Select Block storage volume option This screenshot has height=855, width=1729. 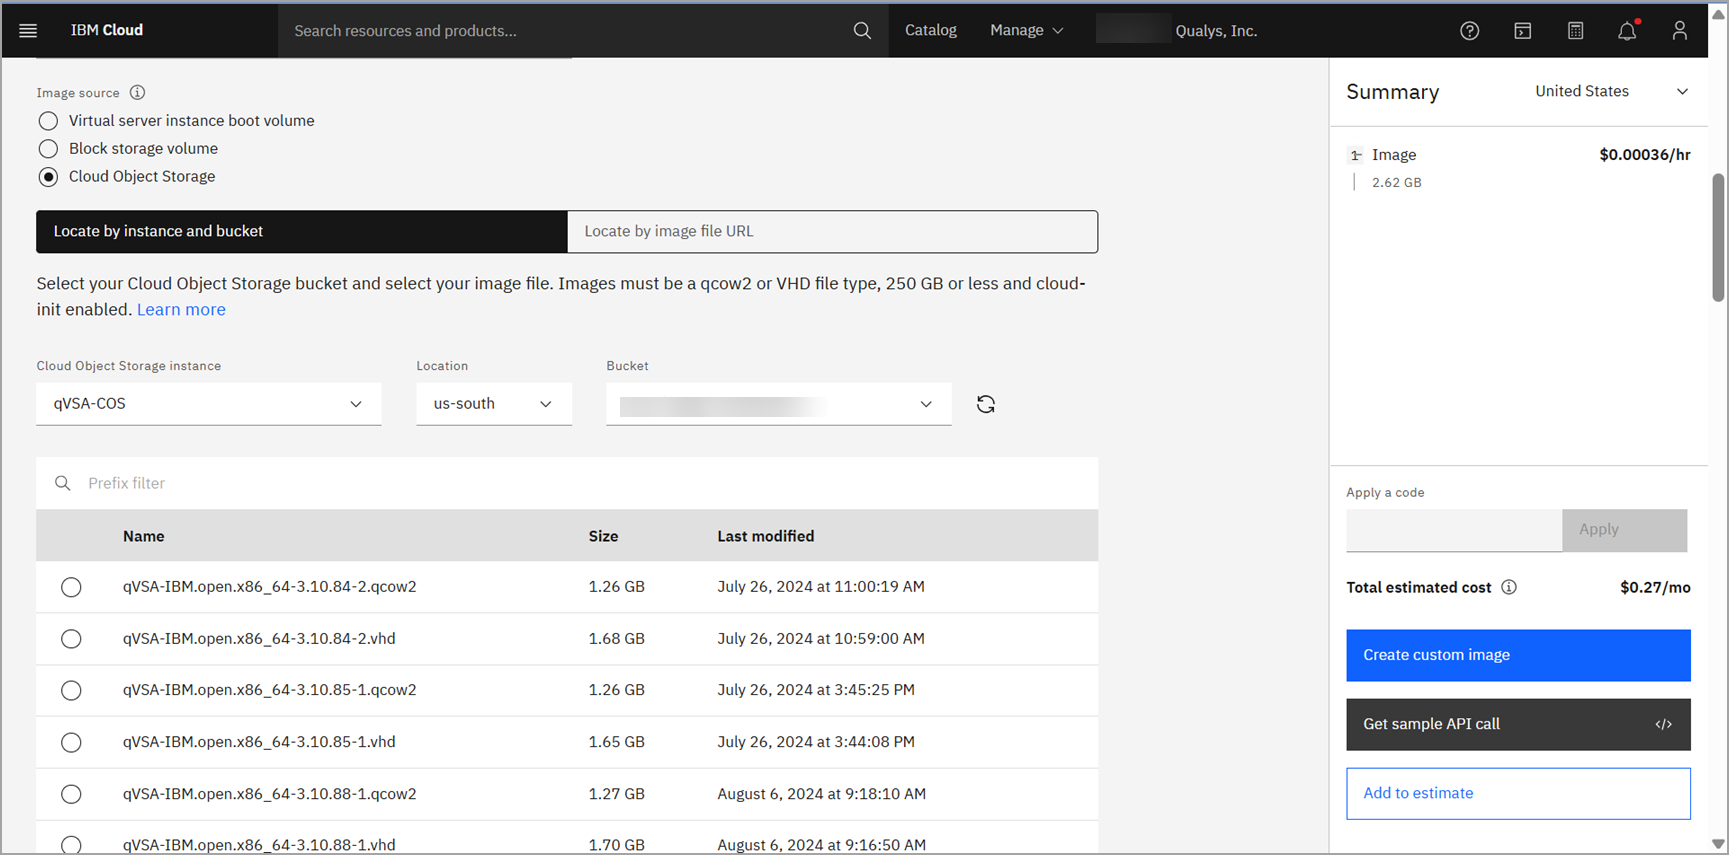pos(48,149)
